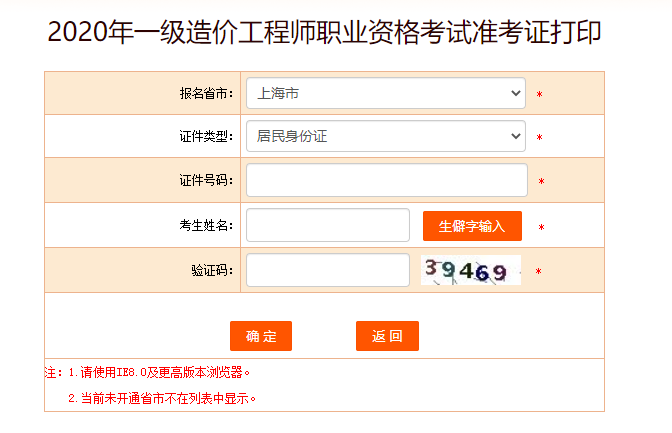The width and height of the screenshot is (672, 433).
Task: Click the 考生姓名 label text
Action: 205,226
